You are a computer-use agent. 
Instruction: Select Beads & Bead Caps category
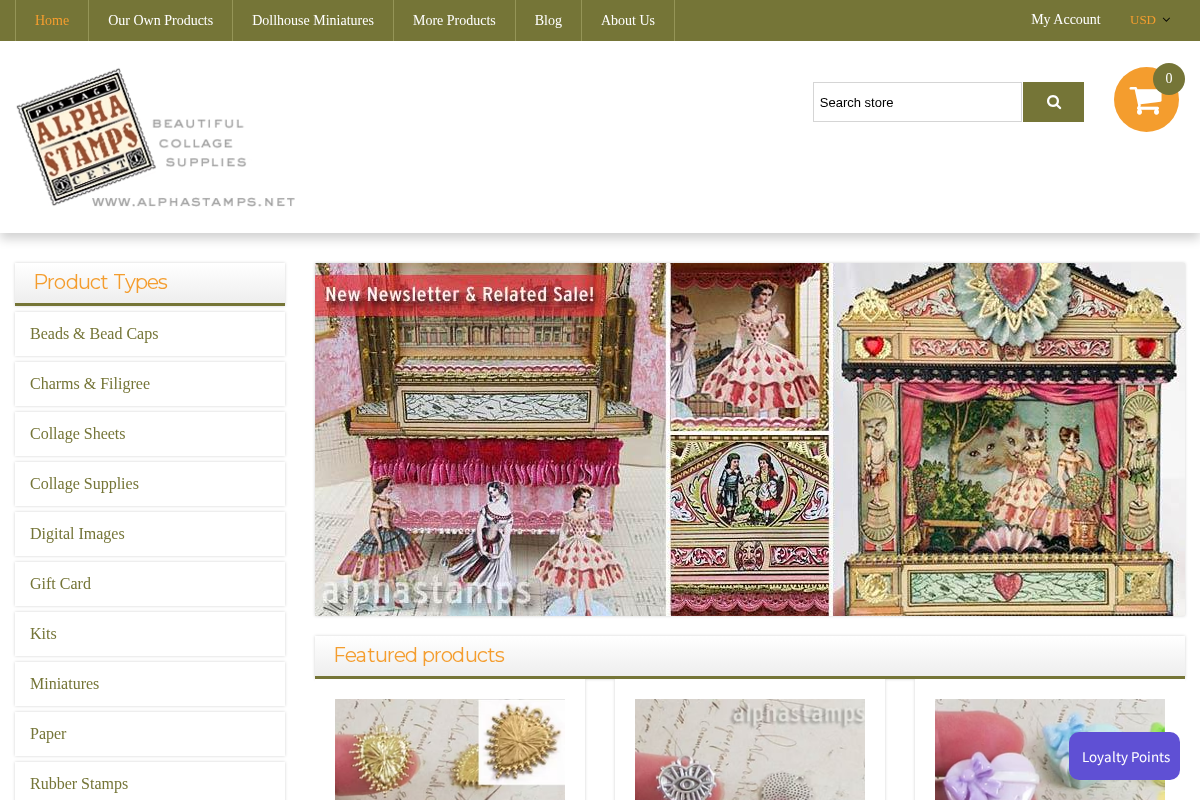tap(94, 333)
